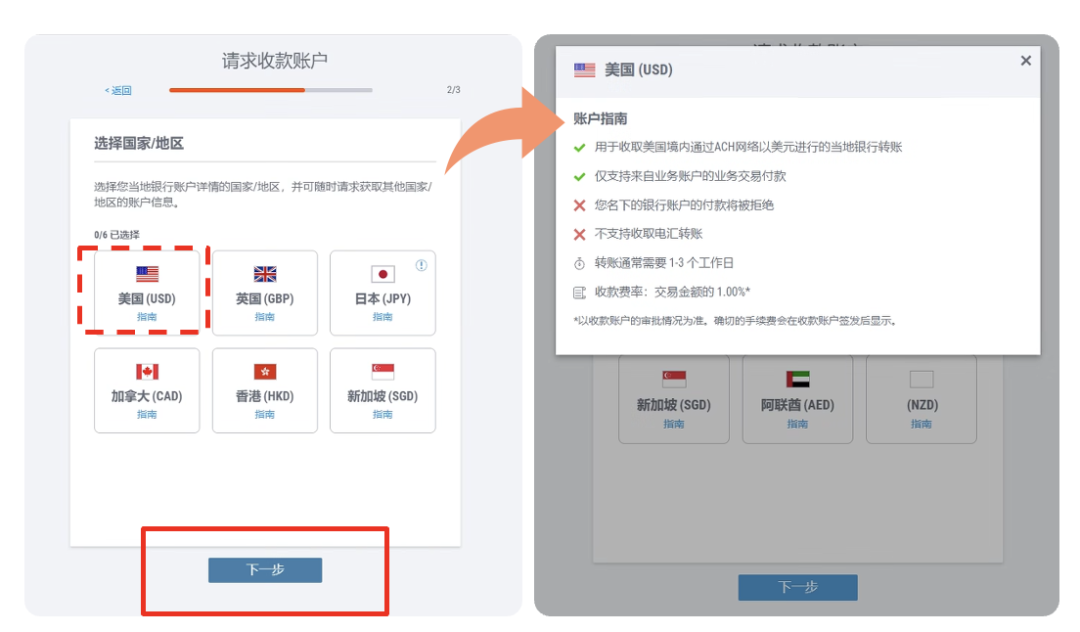Click the Singapore flag in right panel
The width and height of the screenshot is (1080, 632).
(674, 379)
